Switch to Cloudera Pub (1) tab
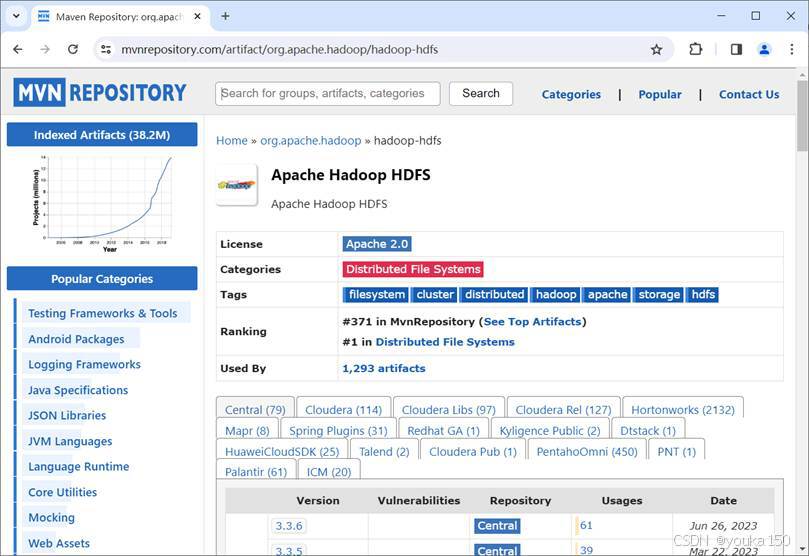The image size is (809, 556). point(473,451)
